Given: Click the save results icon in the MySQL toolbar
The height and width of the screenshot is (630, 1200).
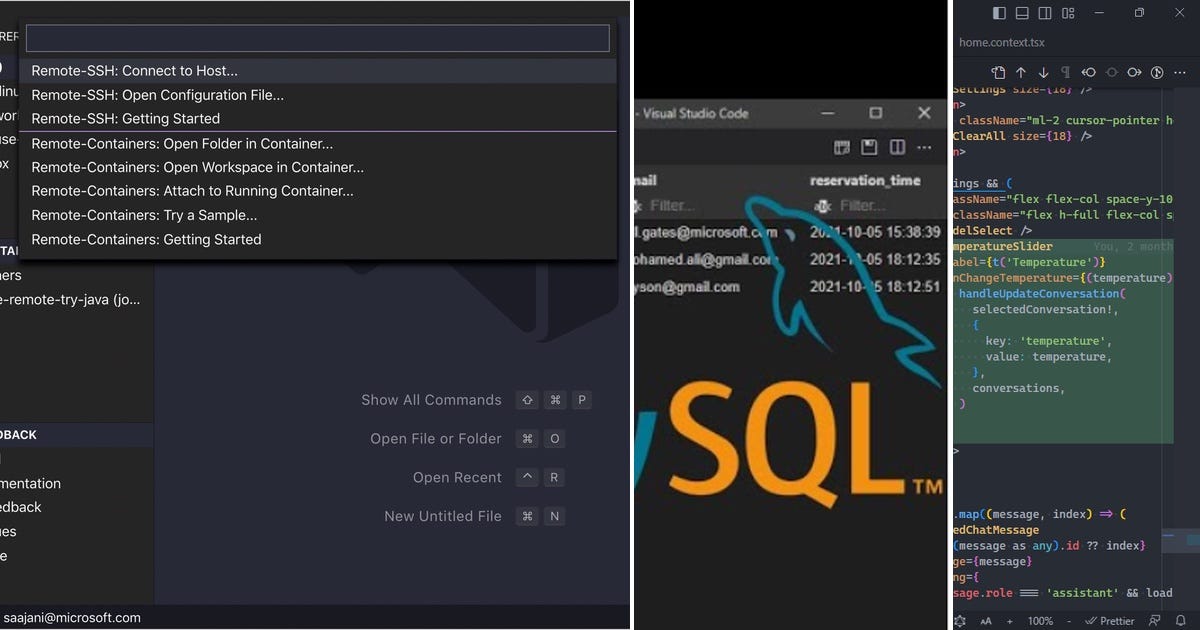Looking at the screenshot, I should pos(871,147).
